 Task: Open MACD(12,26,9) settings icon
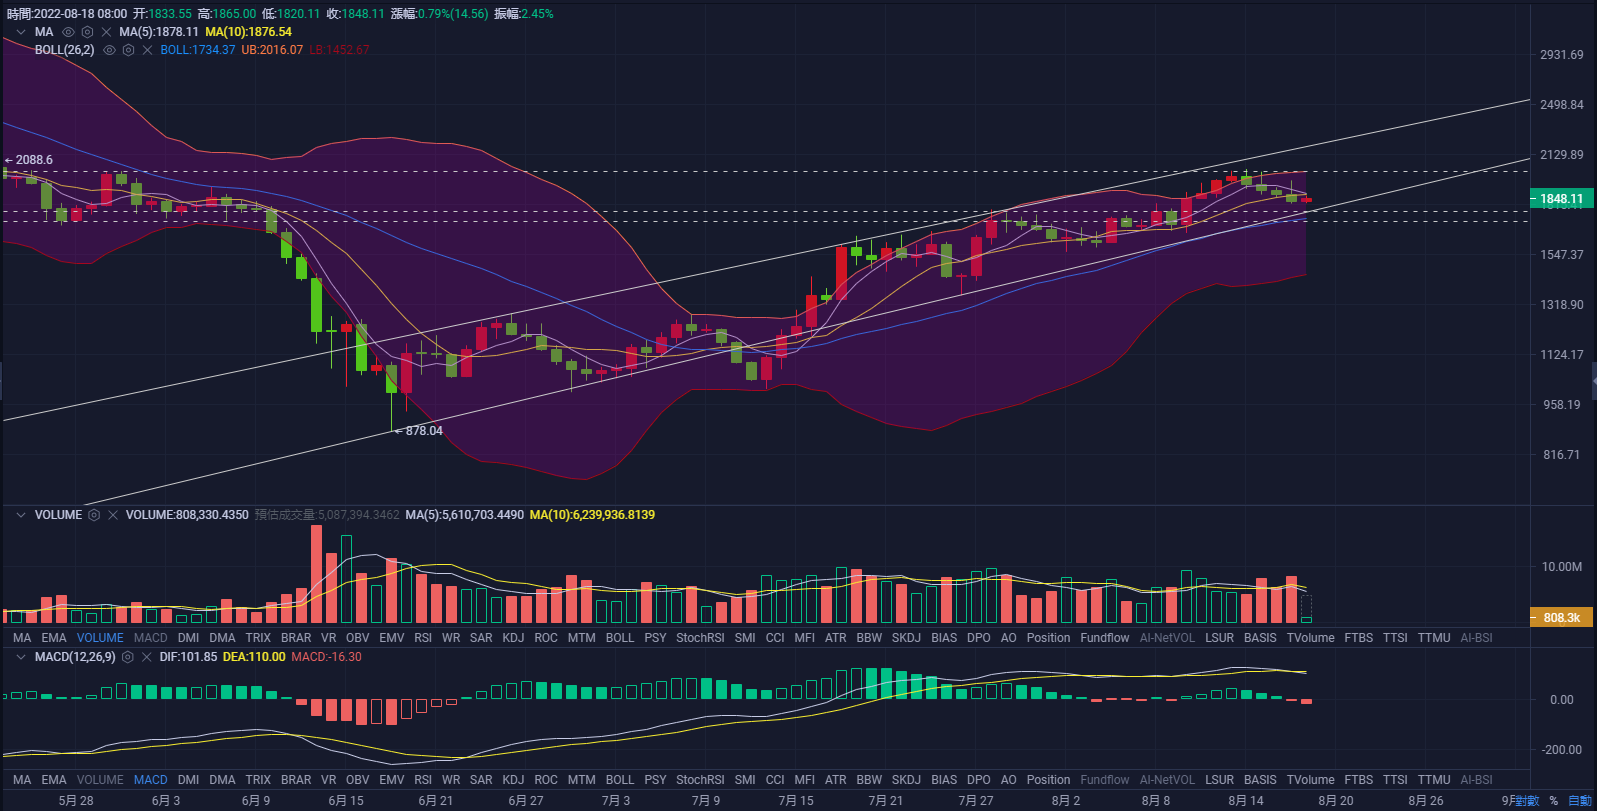pyautogui.click(x=127, y=657)
